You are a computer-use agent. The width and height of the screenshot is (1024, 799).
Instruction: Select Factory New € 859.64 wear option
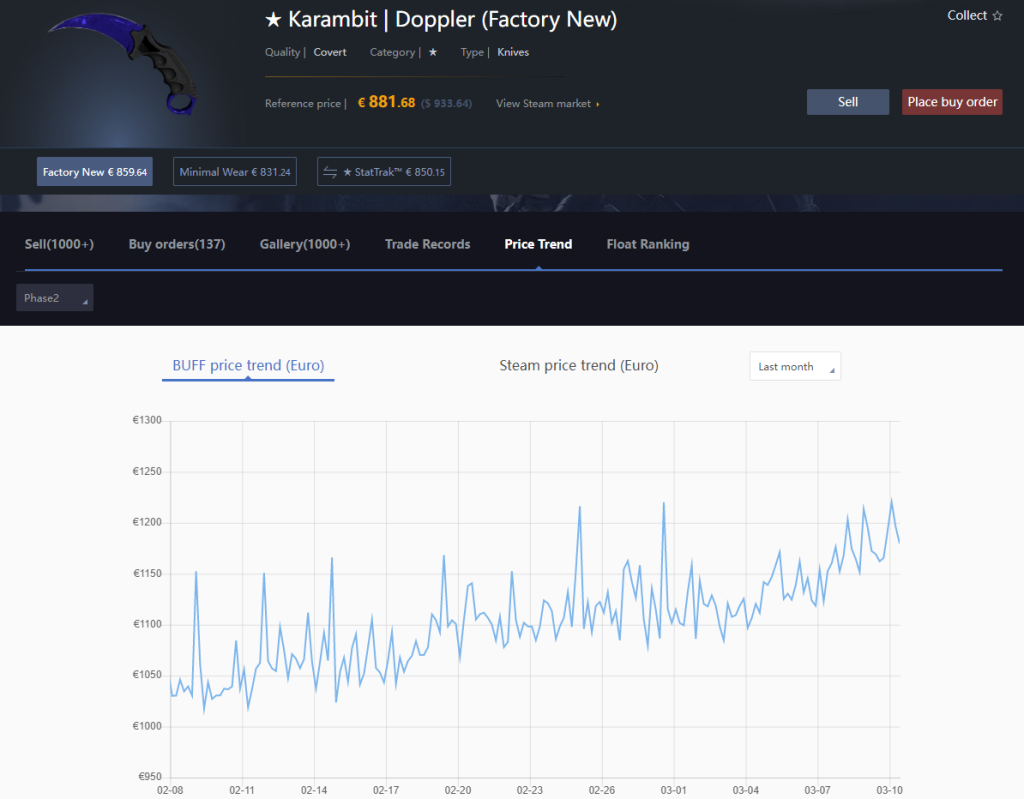coord(95,172)
